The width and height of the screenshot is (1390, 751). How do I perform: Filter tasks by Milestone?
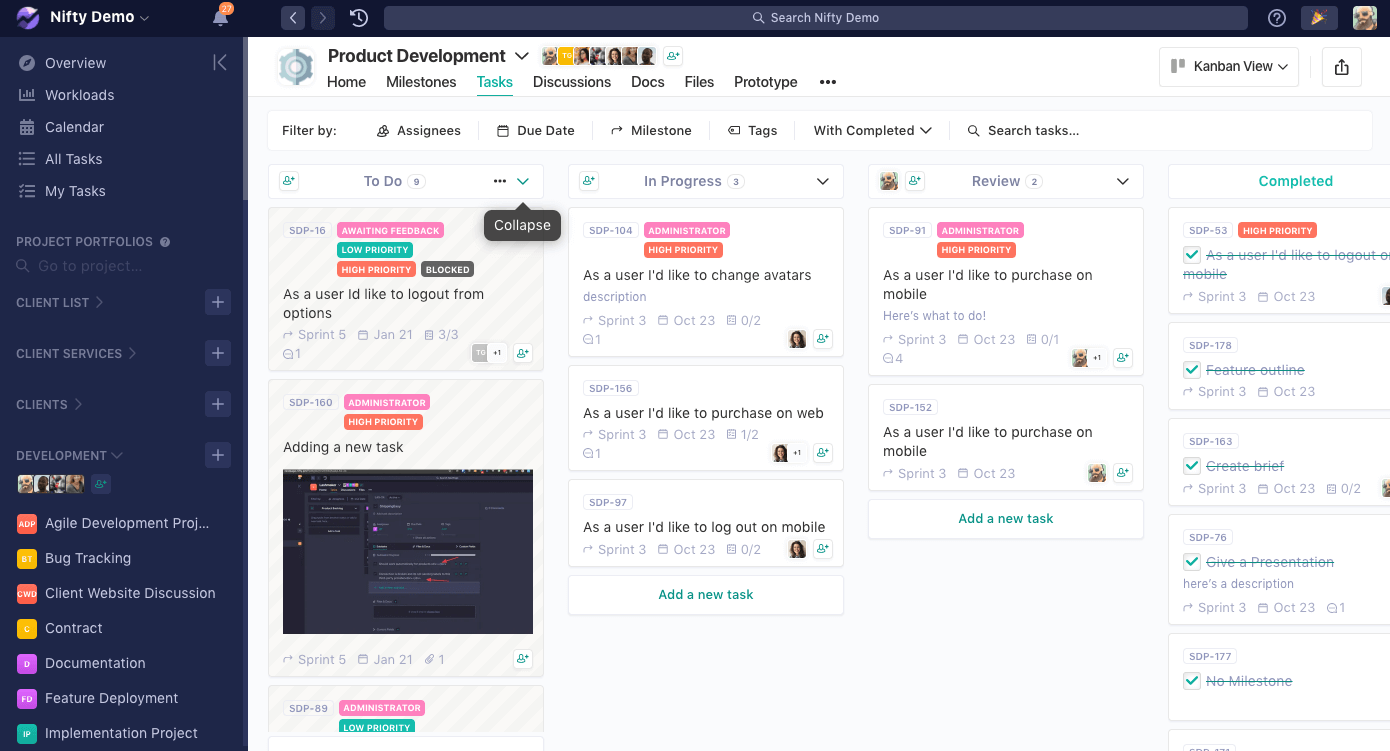pyautogui.click(x=651, y=130)
